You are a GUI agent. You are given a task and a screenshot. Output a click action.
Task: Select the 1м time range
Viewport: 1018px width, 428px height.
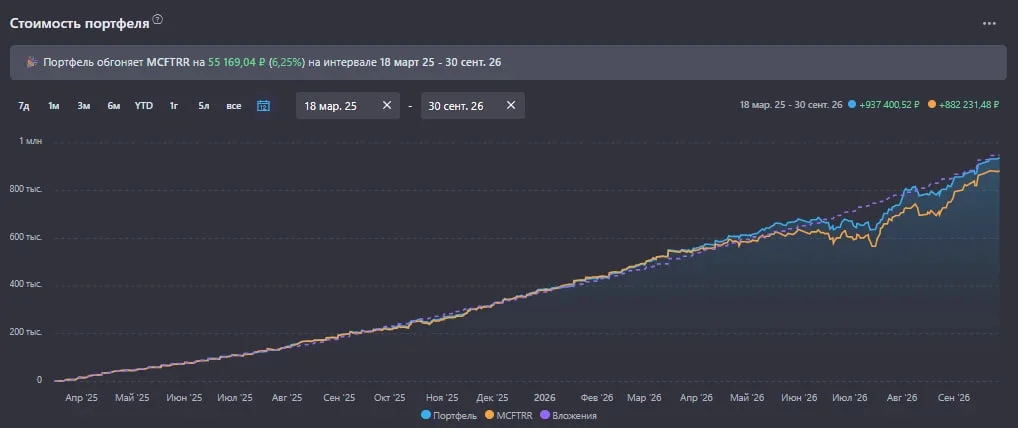click(x=54, y=106)
